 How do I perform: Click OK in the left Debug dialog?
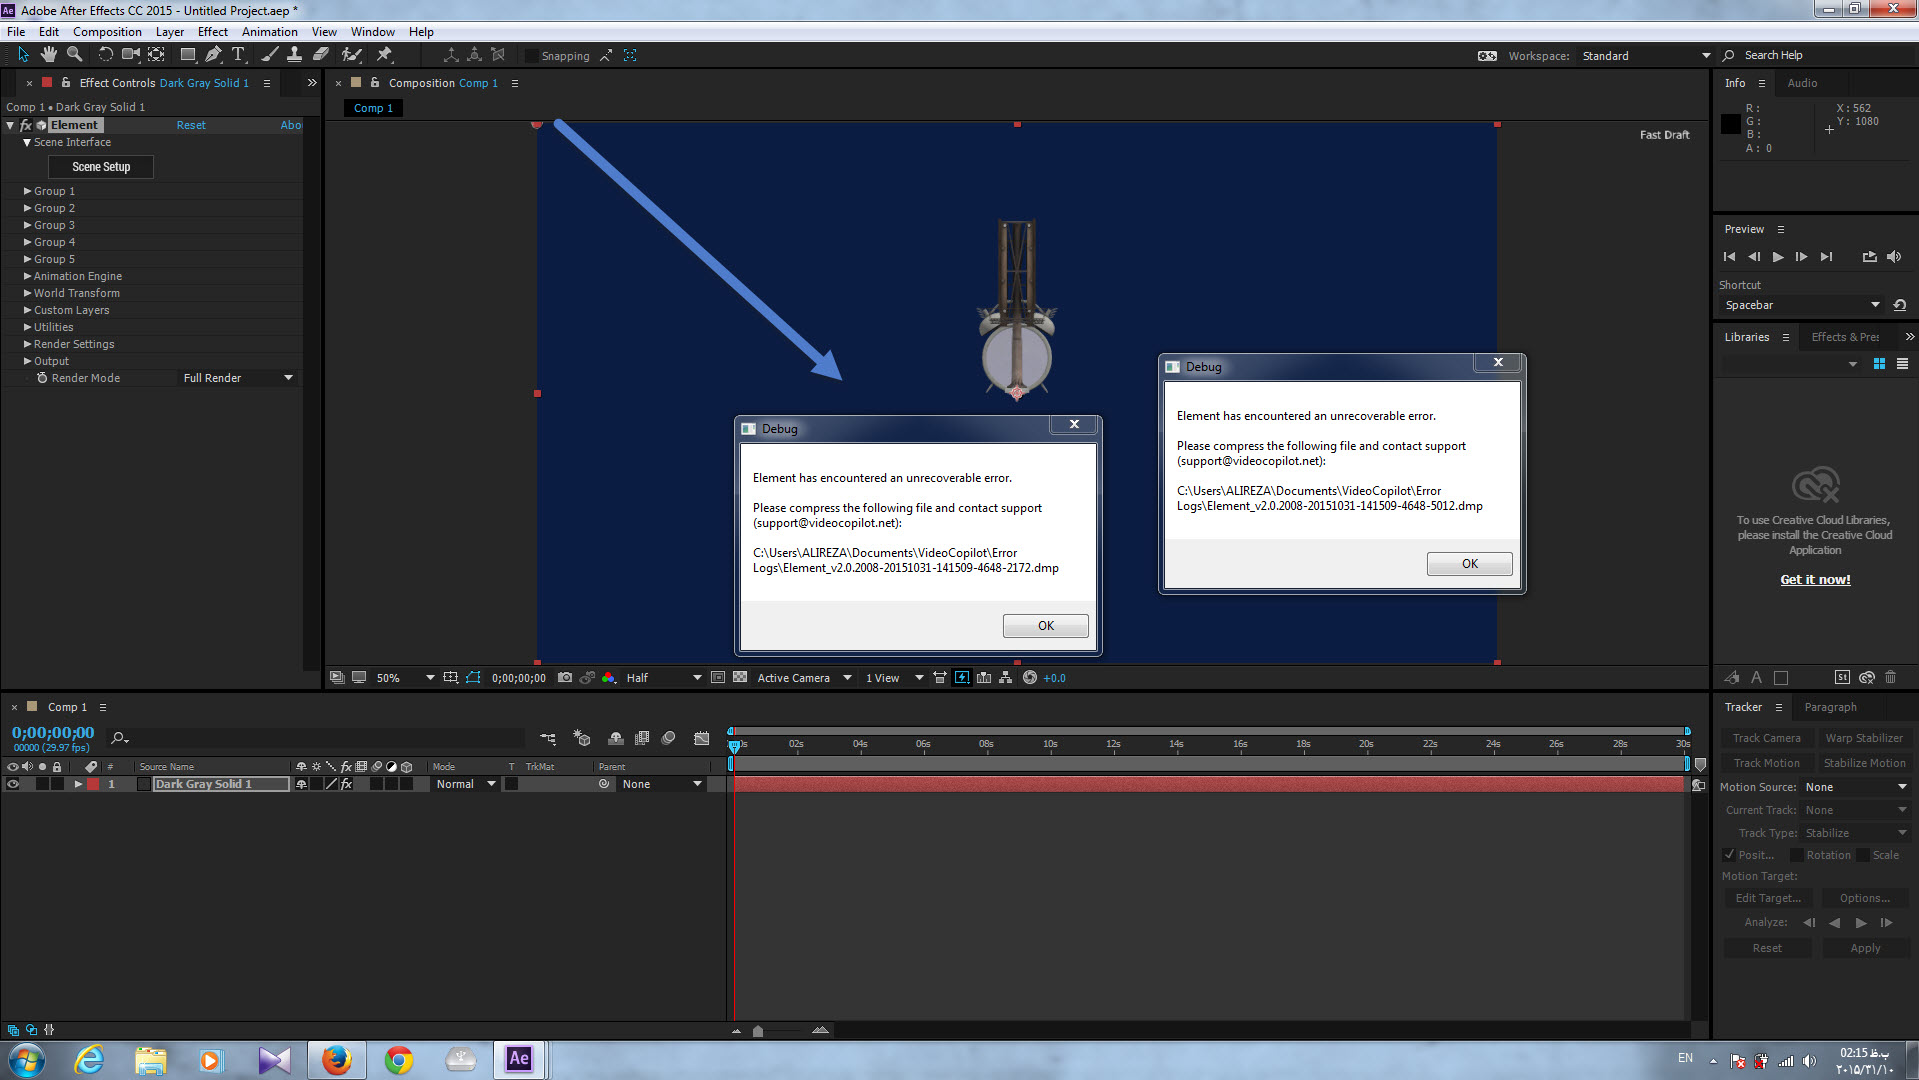click(1045, 625)
